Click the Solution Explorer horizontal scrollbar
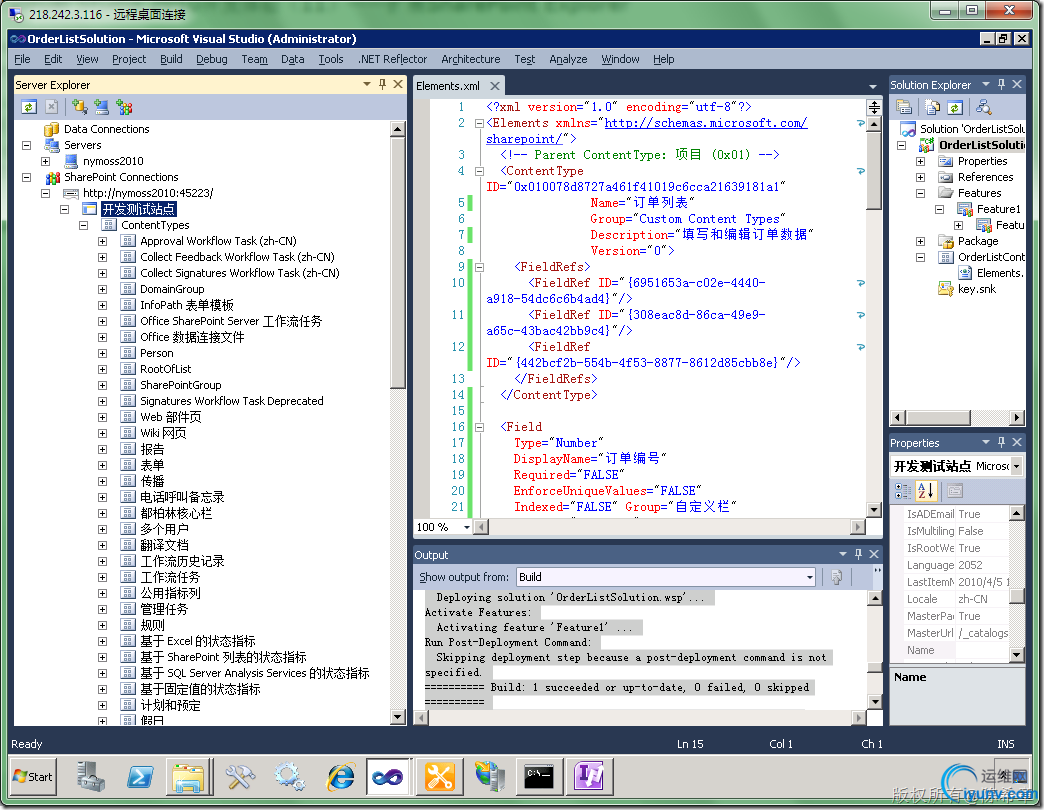 [938, 417]
